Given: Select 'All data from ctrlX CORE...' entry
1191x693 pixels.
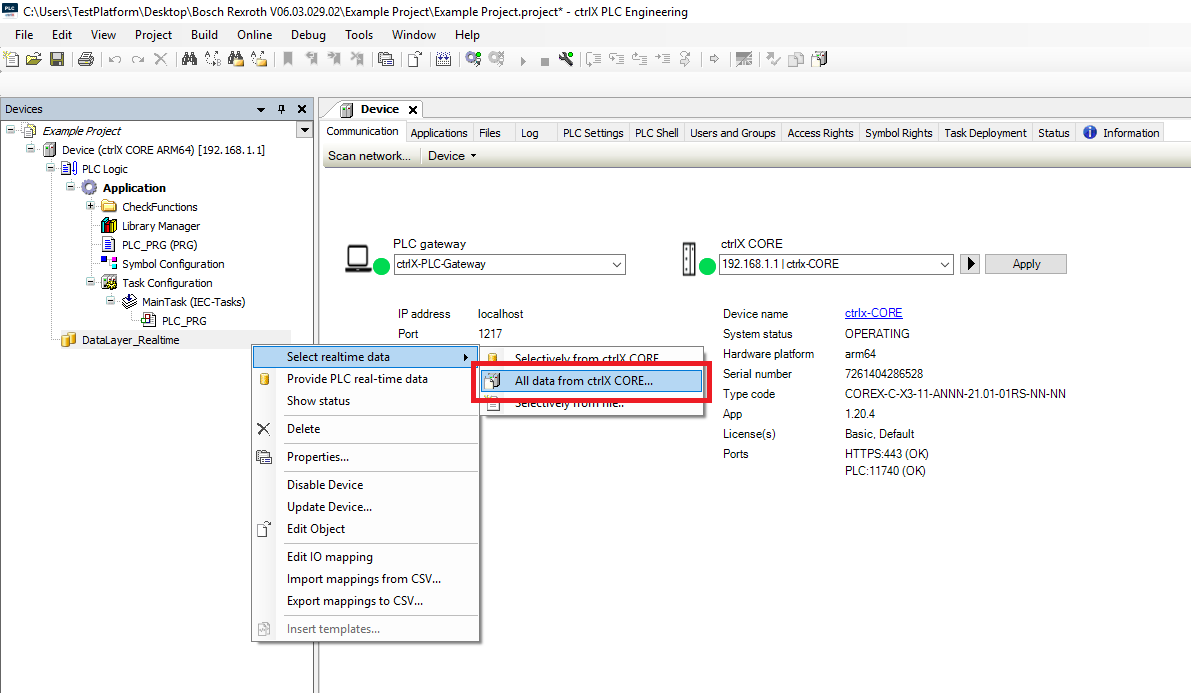Looking at the screenshot, I should [x=583, y=381].
